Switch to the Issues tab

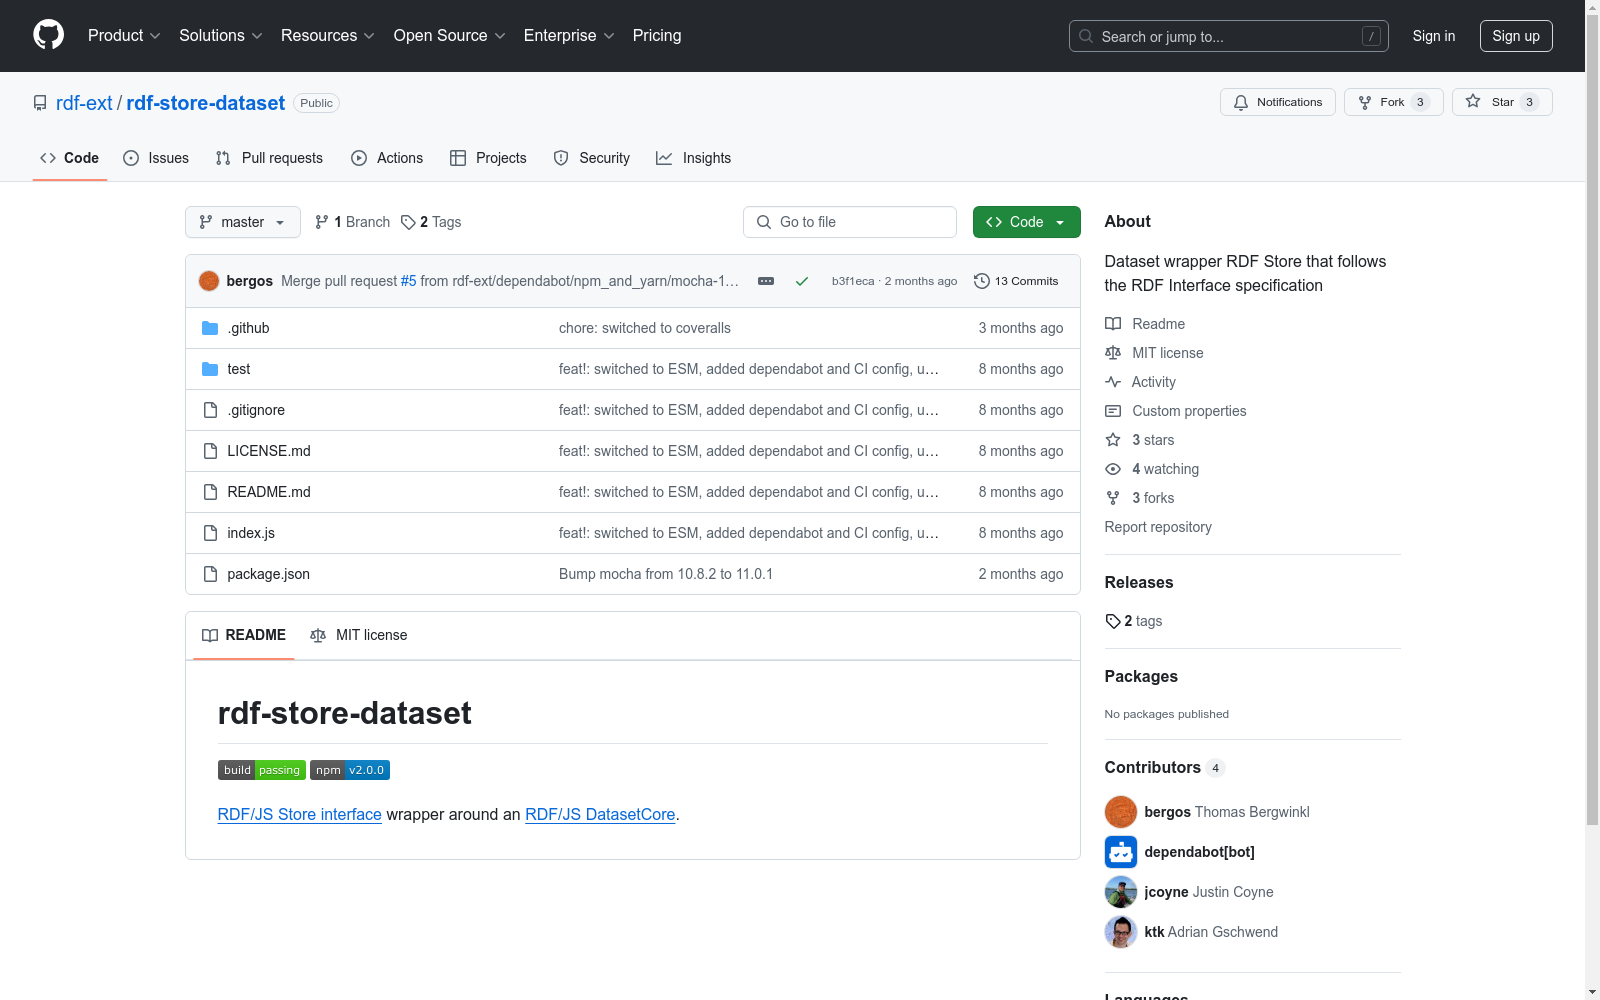[x=156, y=158]
